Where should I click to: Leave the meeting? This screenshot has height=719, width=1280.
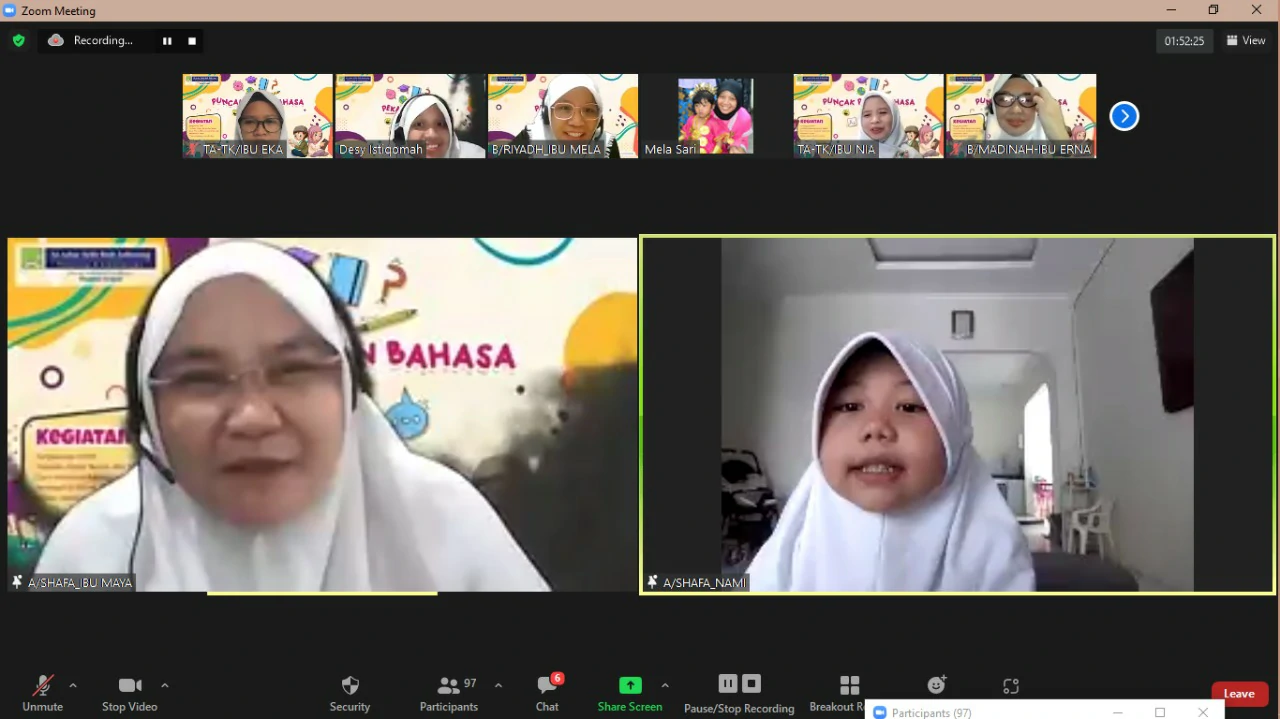click(1239, 694)
